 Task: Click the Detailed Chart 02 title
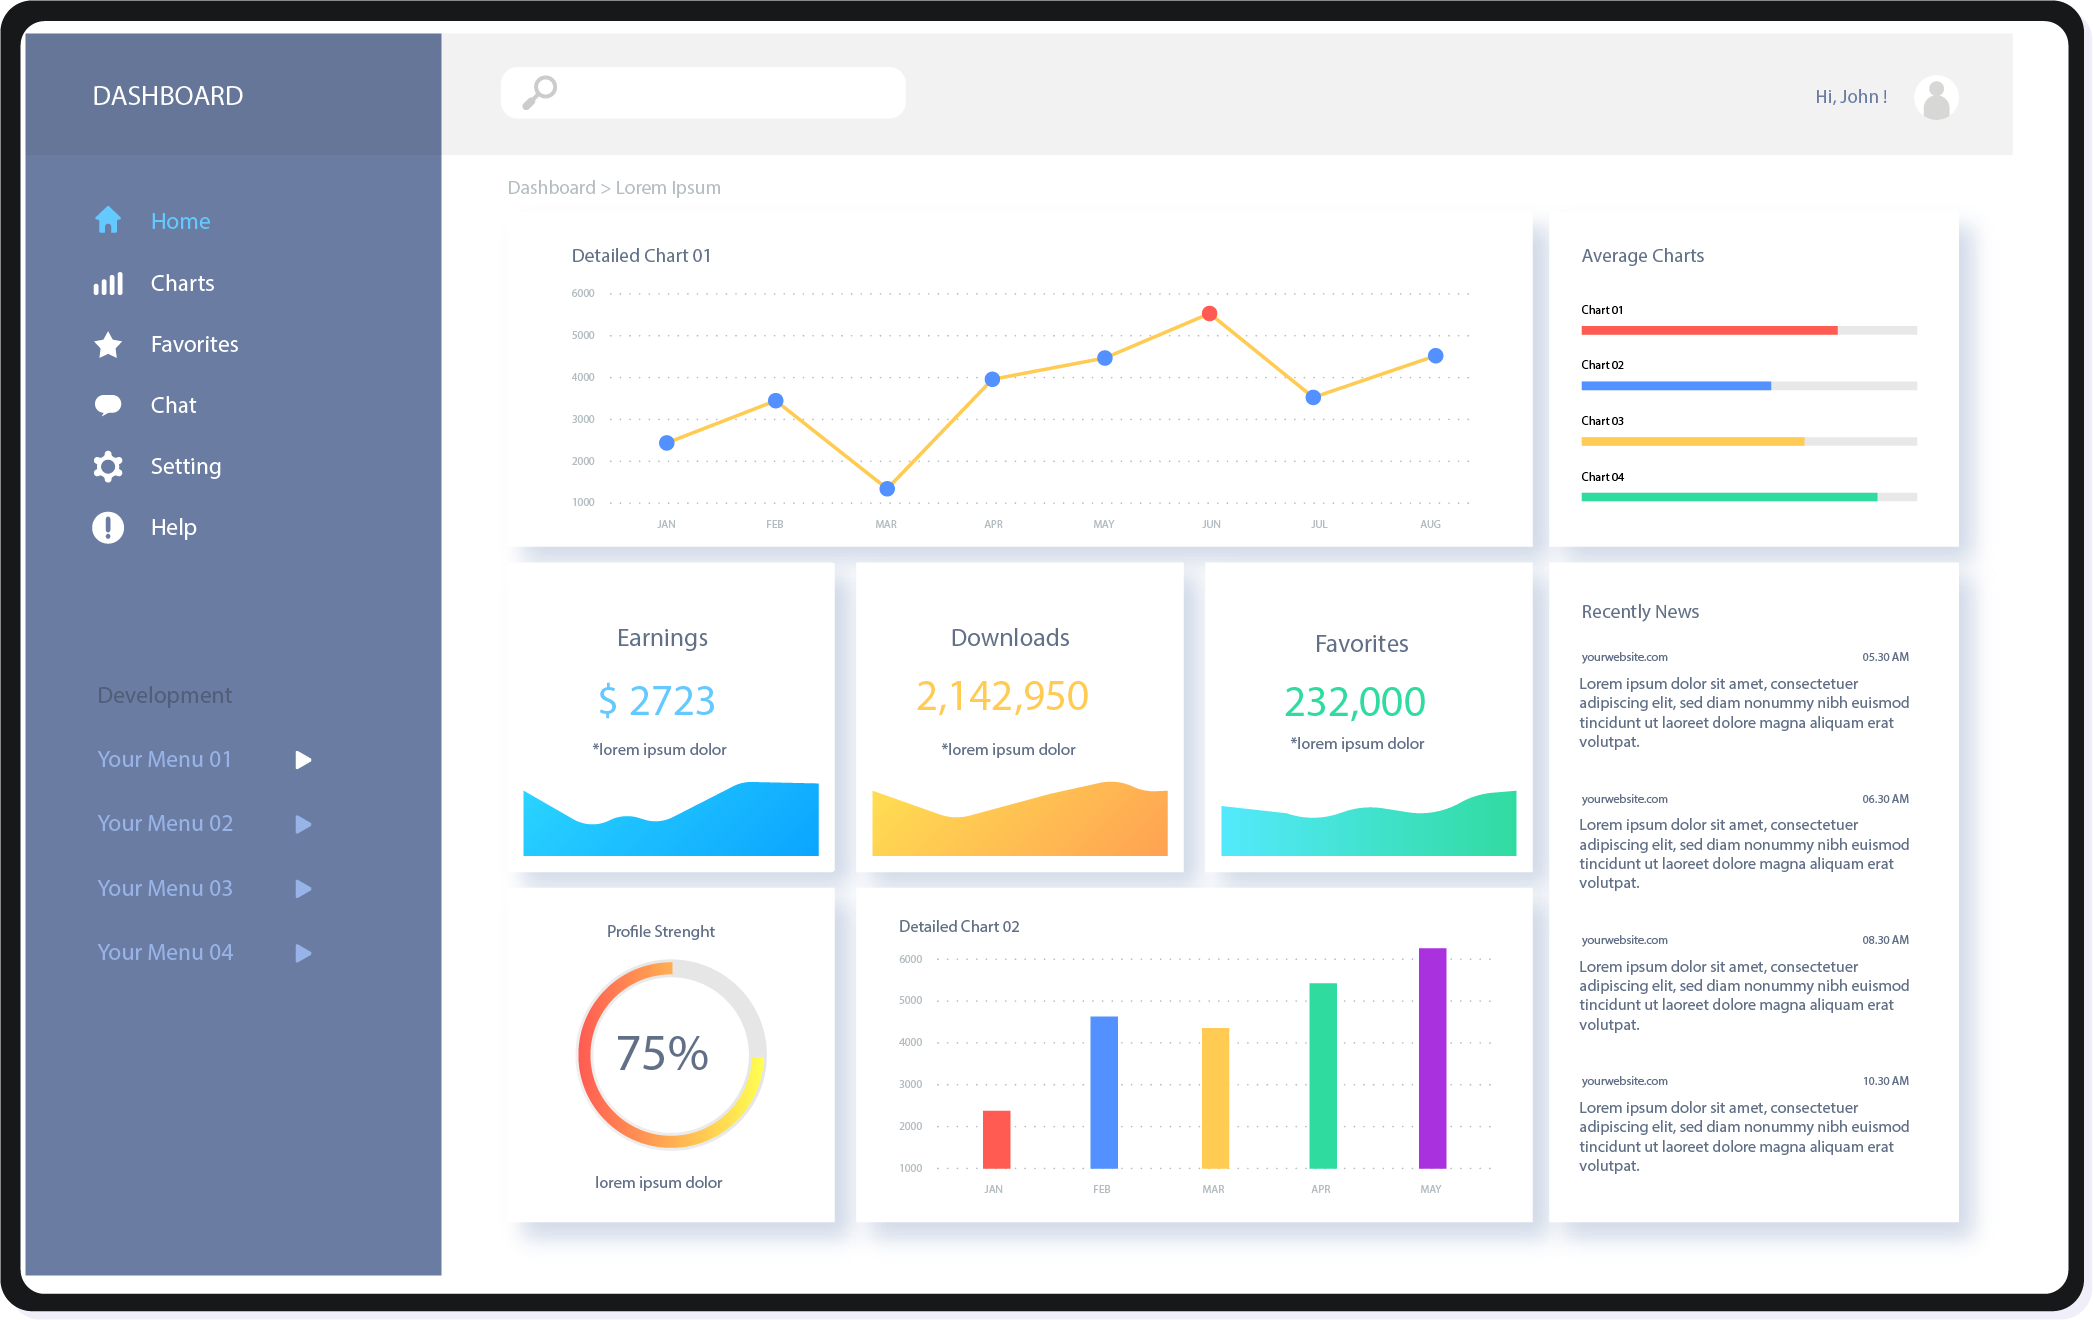point(959,927)
